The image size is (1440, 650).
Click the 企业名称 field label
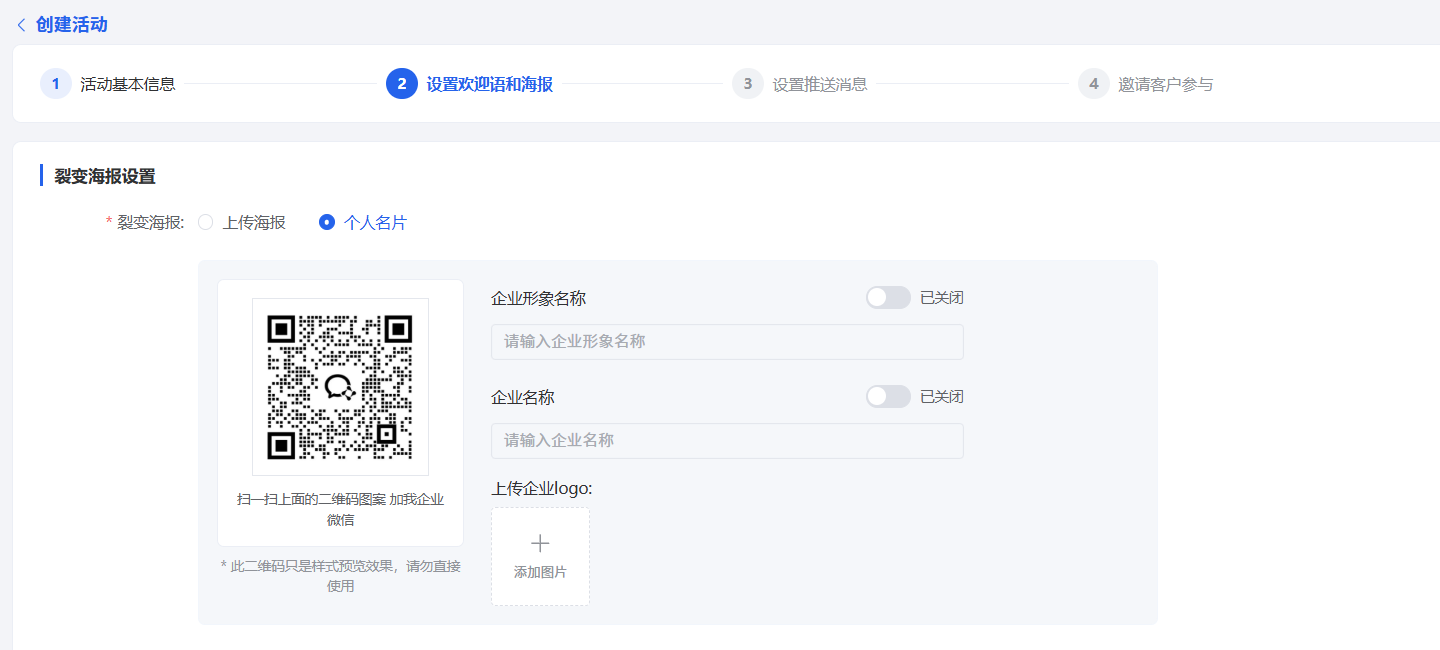(523, 397)
